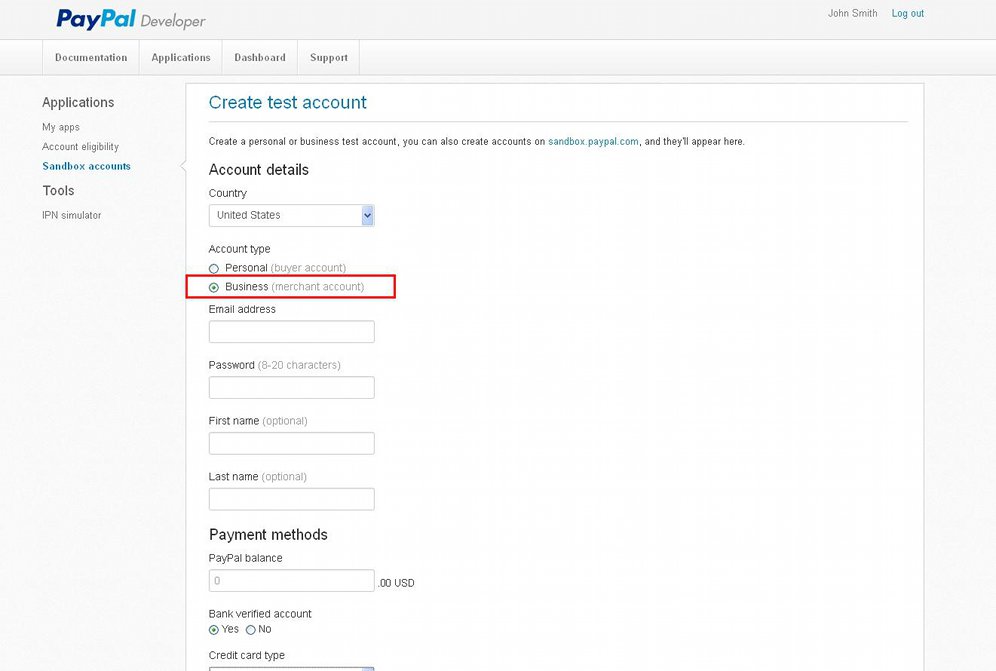Select No for Bank verified account
This screenshot has height=671, width=996.
pos(250,630)
